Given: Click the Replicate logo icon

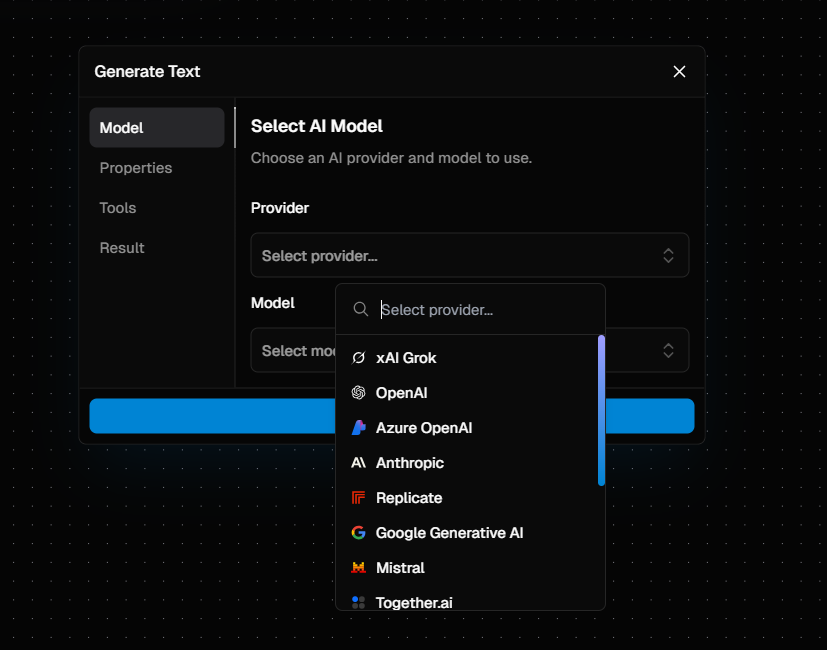Looking at the screenshot, I should click(358, 498).
